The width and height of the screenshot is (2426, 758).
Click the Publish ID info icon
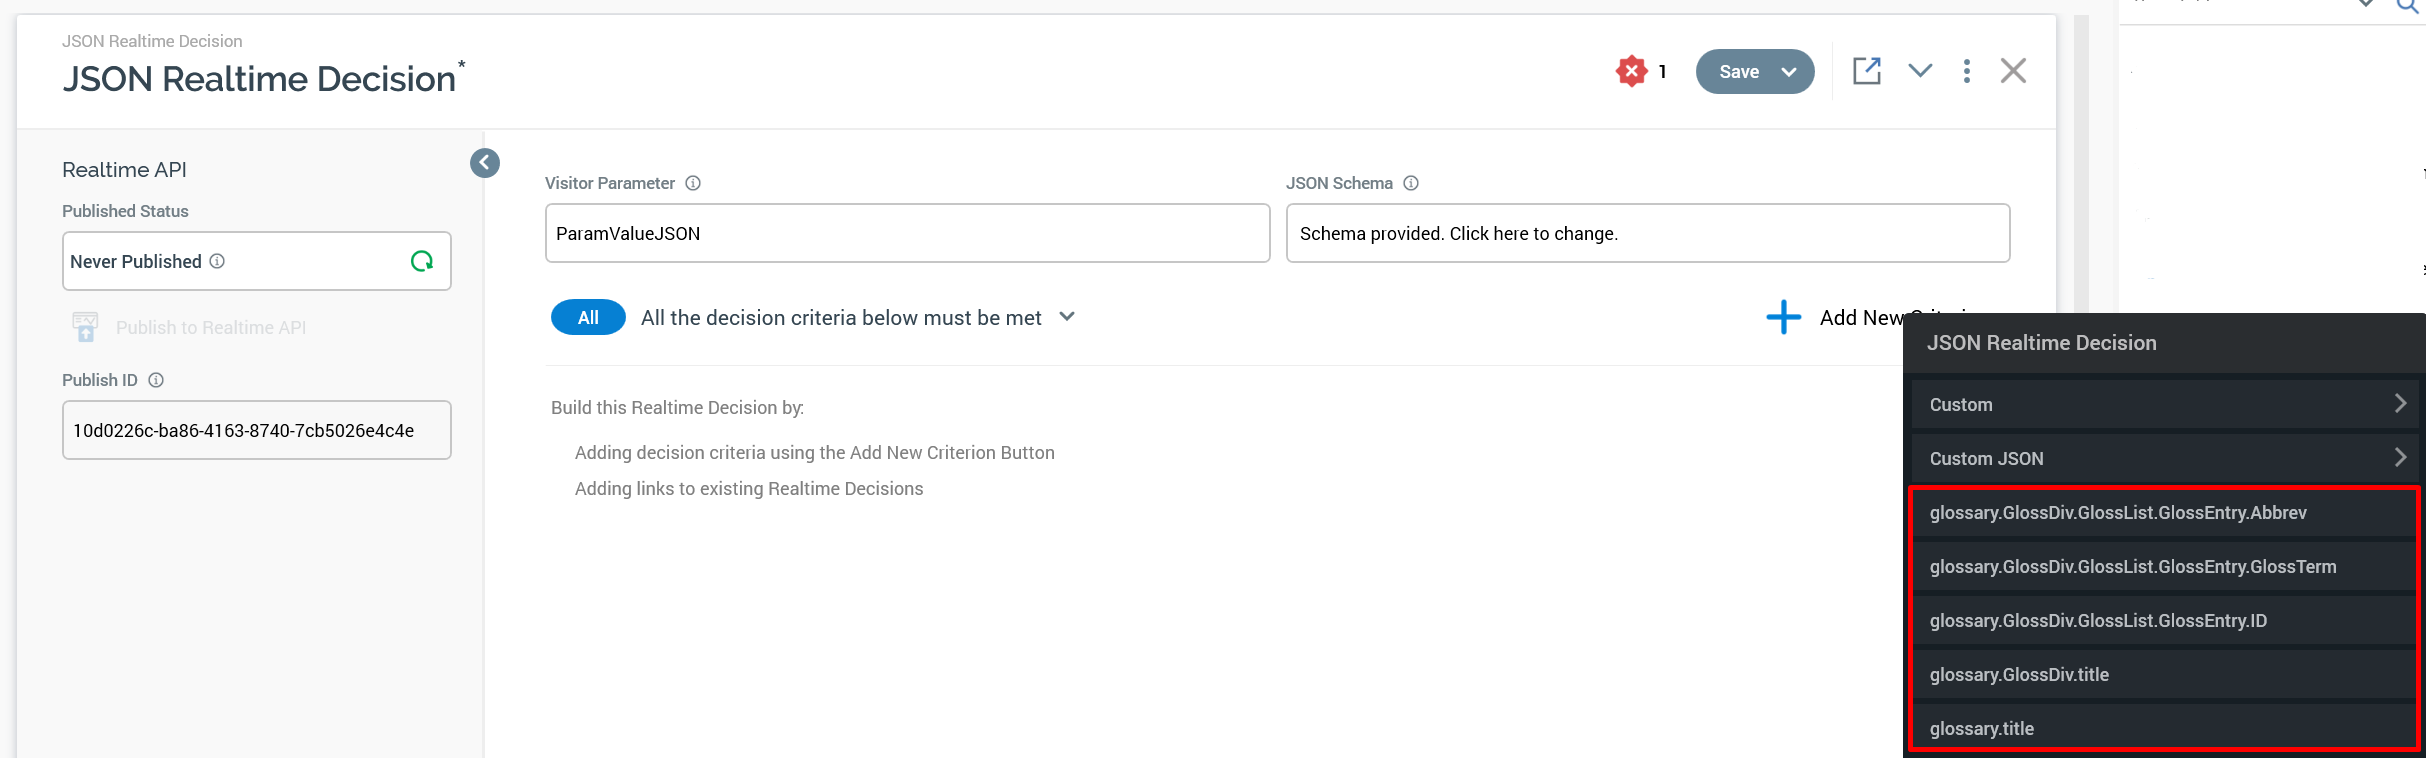coord(156,380)
